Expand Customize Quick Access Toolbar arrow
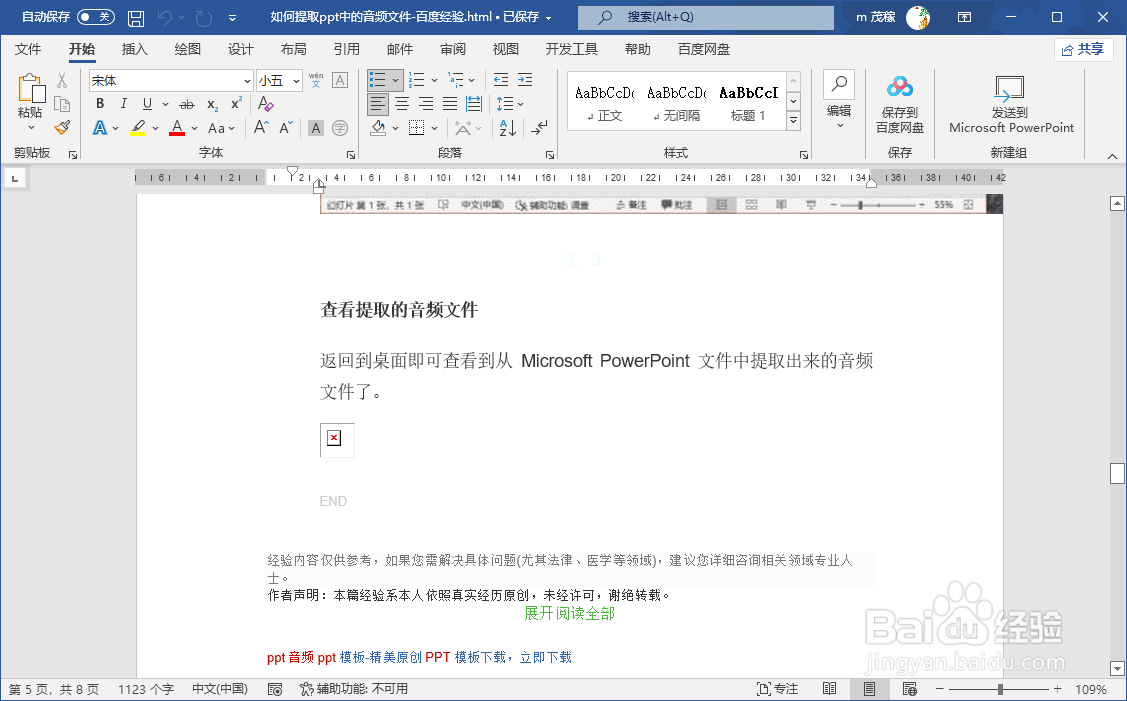 [232, 17]
